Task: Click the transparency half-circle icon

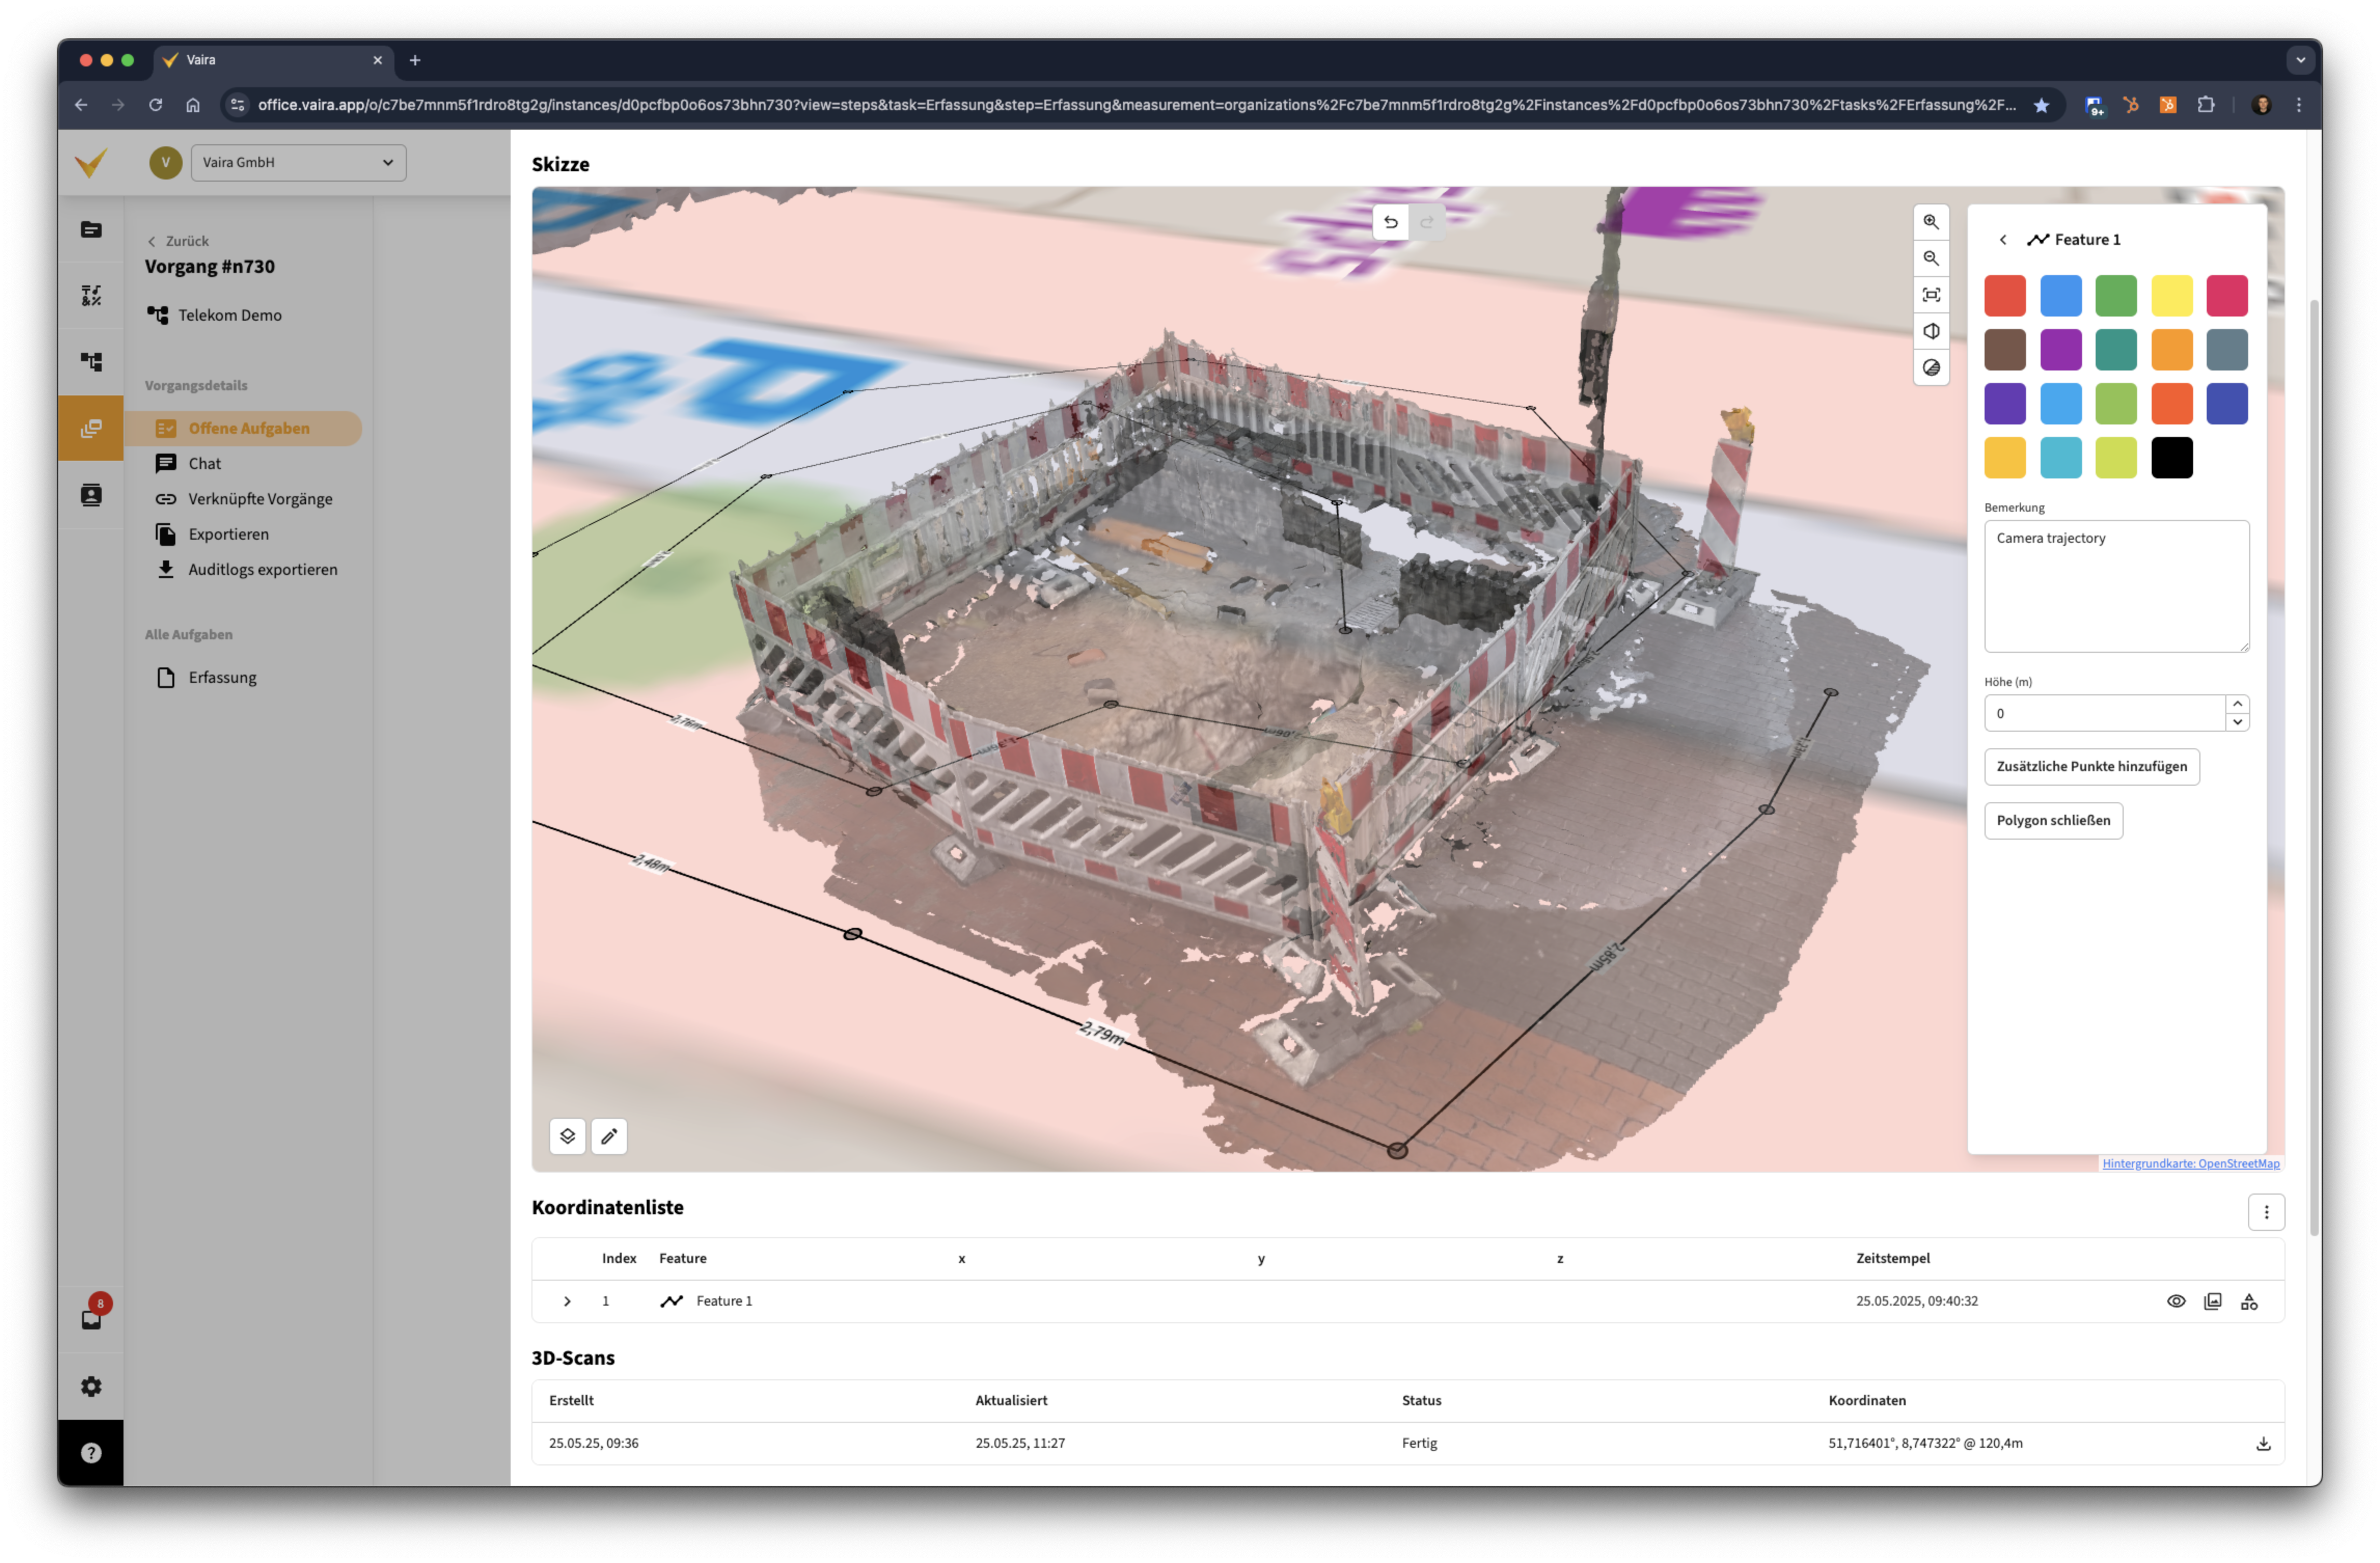Action: pyautogui.click(x=1930, y=367)
